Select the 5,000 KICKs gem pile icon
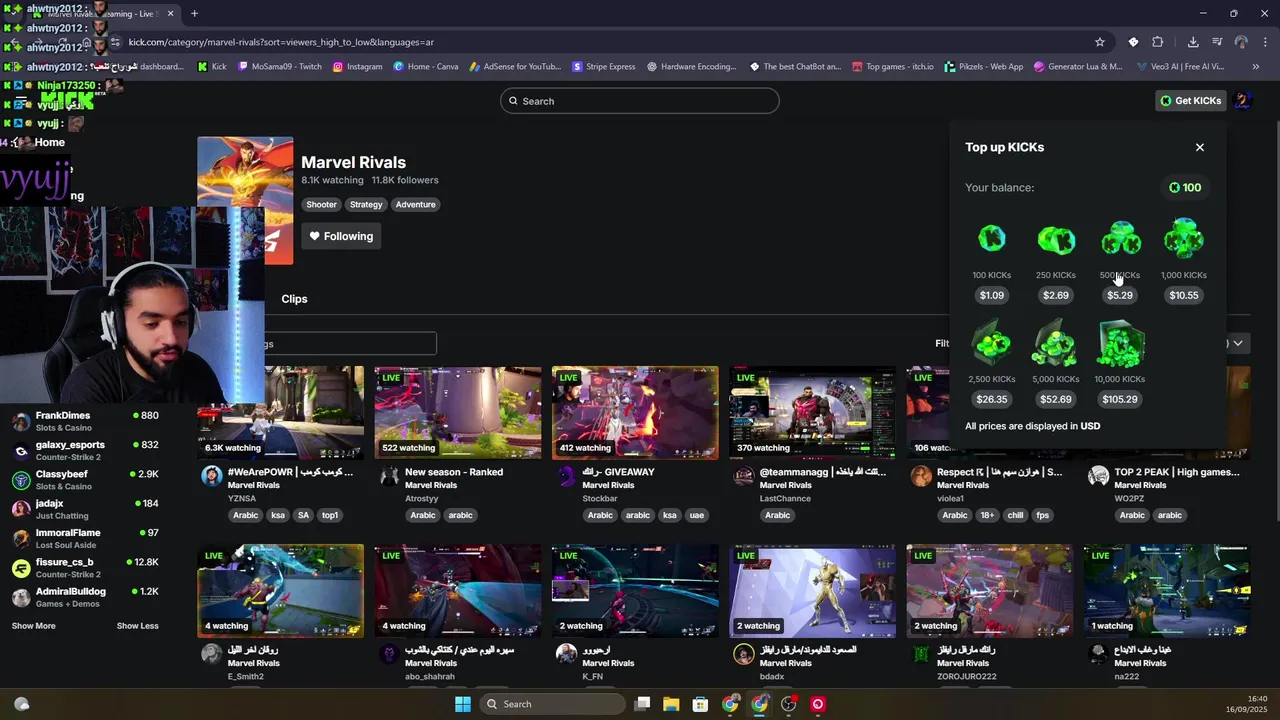Viewport: 1280px width, 720px height. (1056, 343)
